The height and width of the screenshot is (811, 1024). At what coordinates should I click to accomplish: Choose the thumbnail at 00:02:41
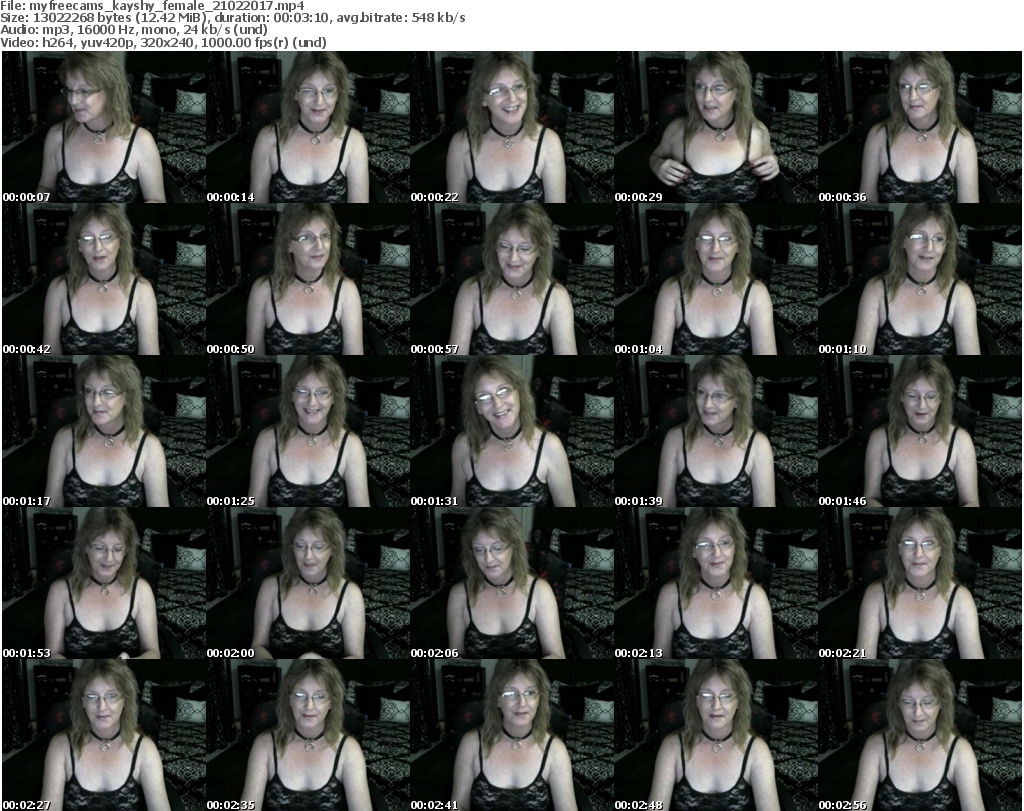click(x=511, y=735)
